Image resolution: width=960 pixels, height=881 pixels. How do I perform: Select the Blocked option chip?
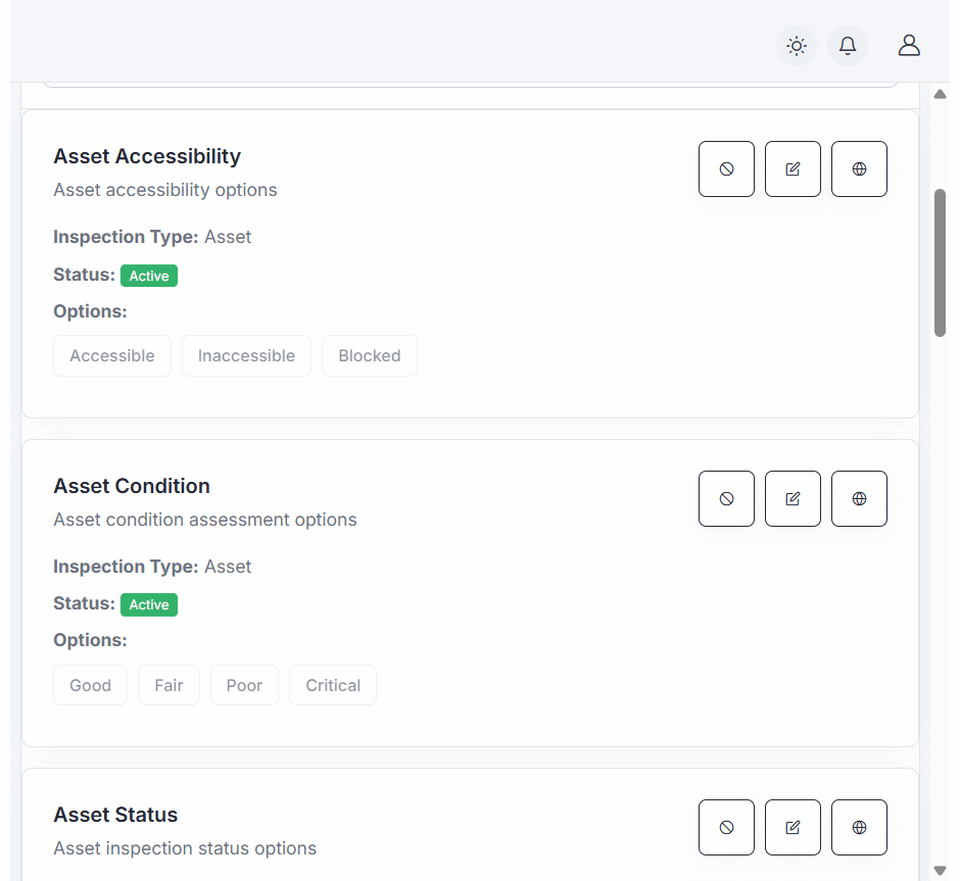369,356
